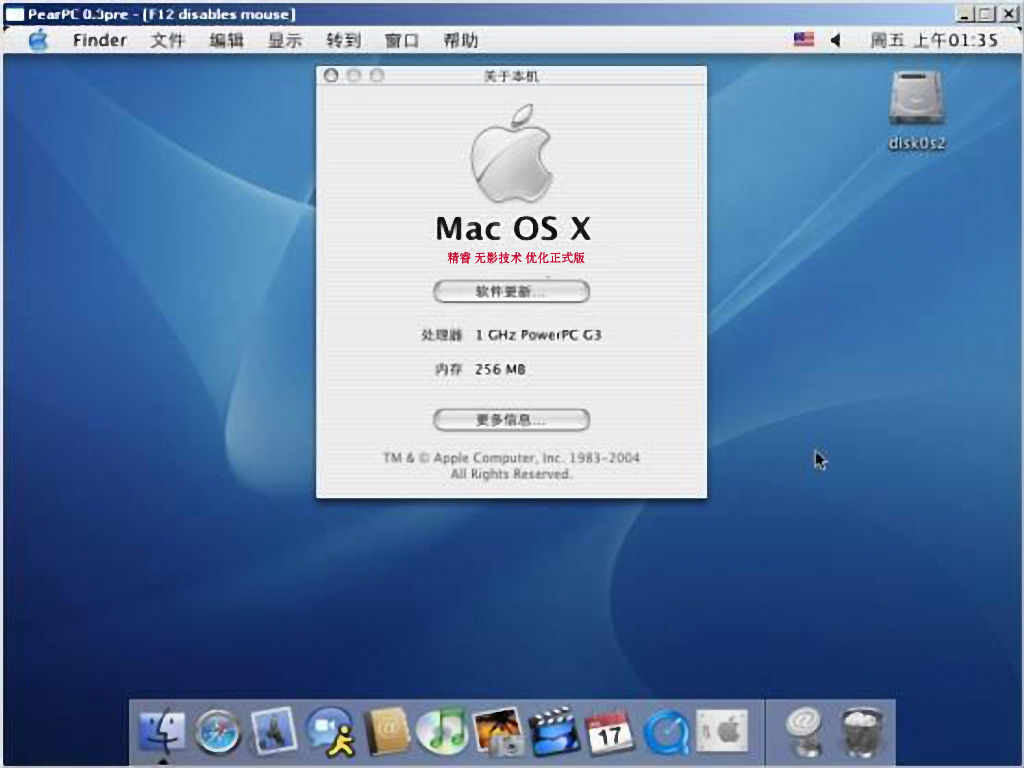Open the Mail stamp icon in Dock
The height and width of the screenshot is (768, 1024).
pos(274,732)
